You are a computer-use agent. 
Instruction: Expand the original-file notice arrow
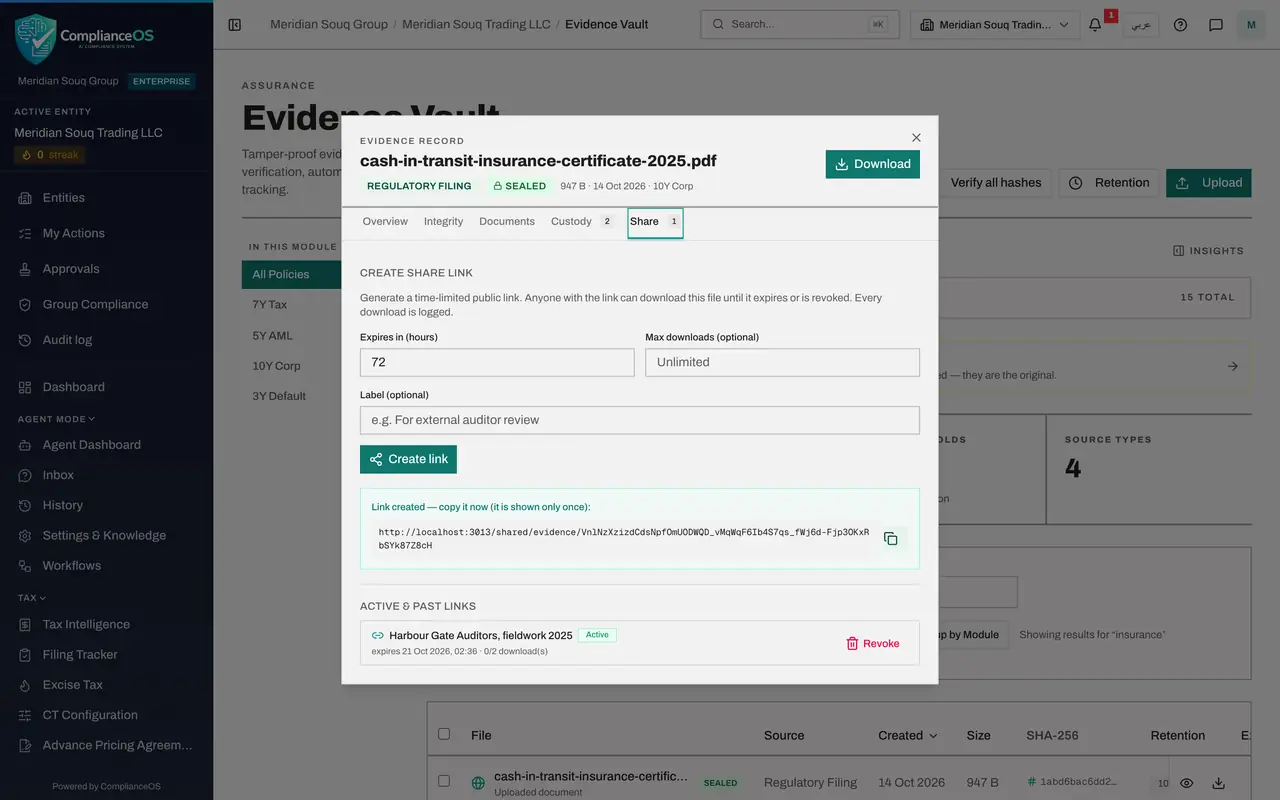click(x=1233, y=366)
